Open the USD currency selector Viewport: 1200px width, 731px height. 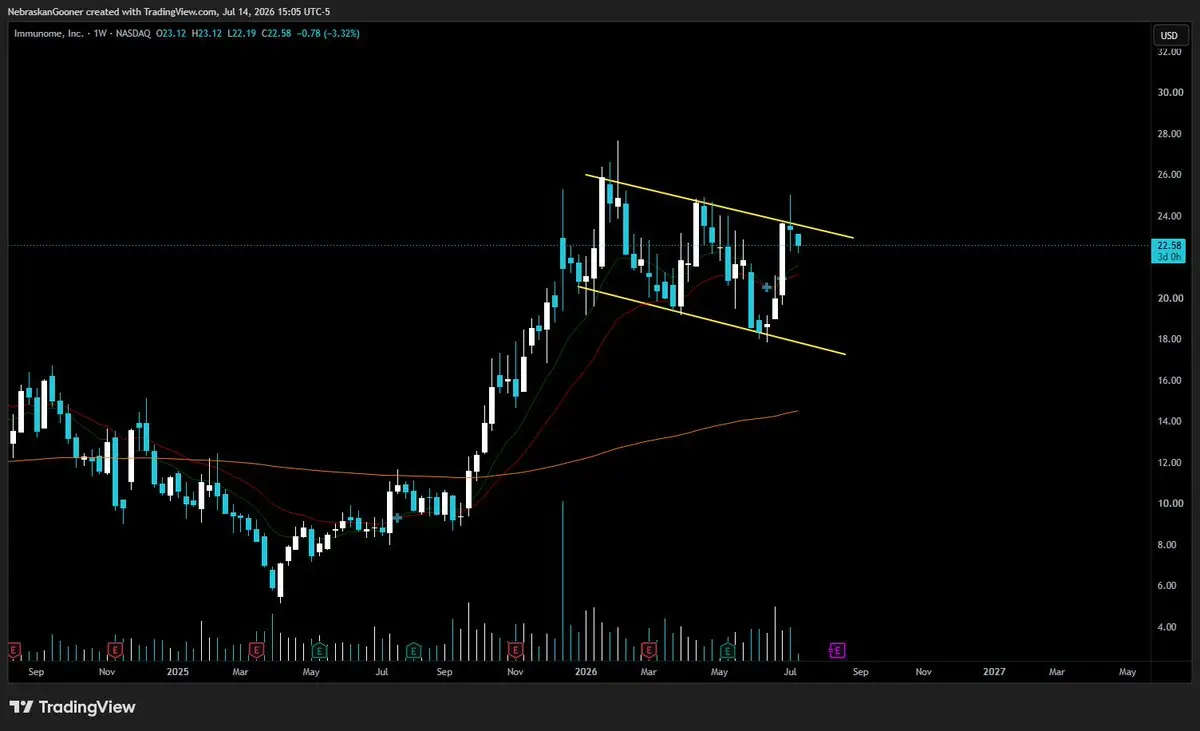(x=1168, y=35)
